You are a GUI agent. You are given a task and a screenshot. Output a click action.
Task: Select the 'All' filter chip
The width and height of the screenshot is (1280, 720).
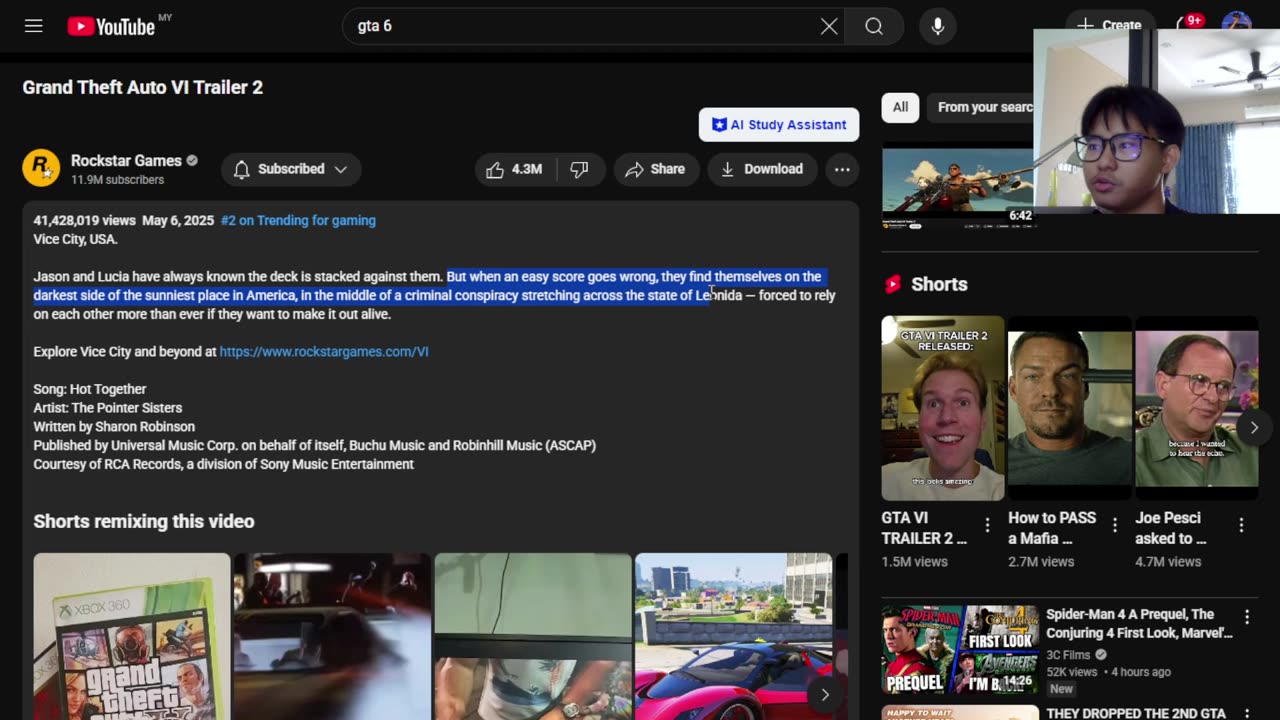(900, 107)
